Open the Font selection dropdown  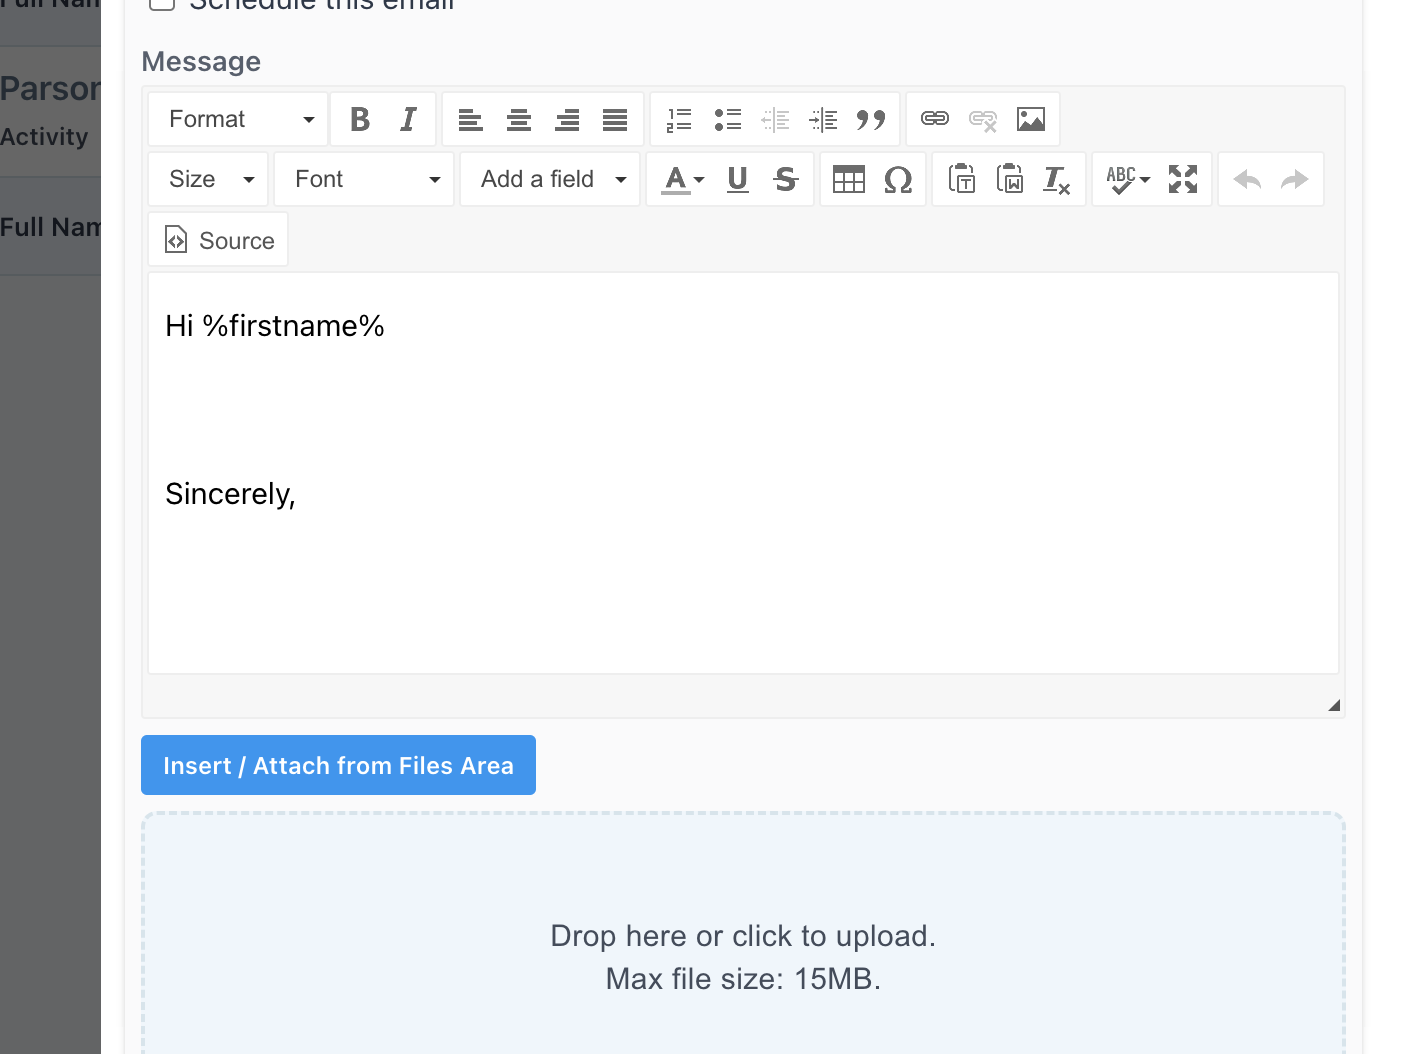363,179
